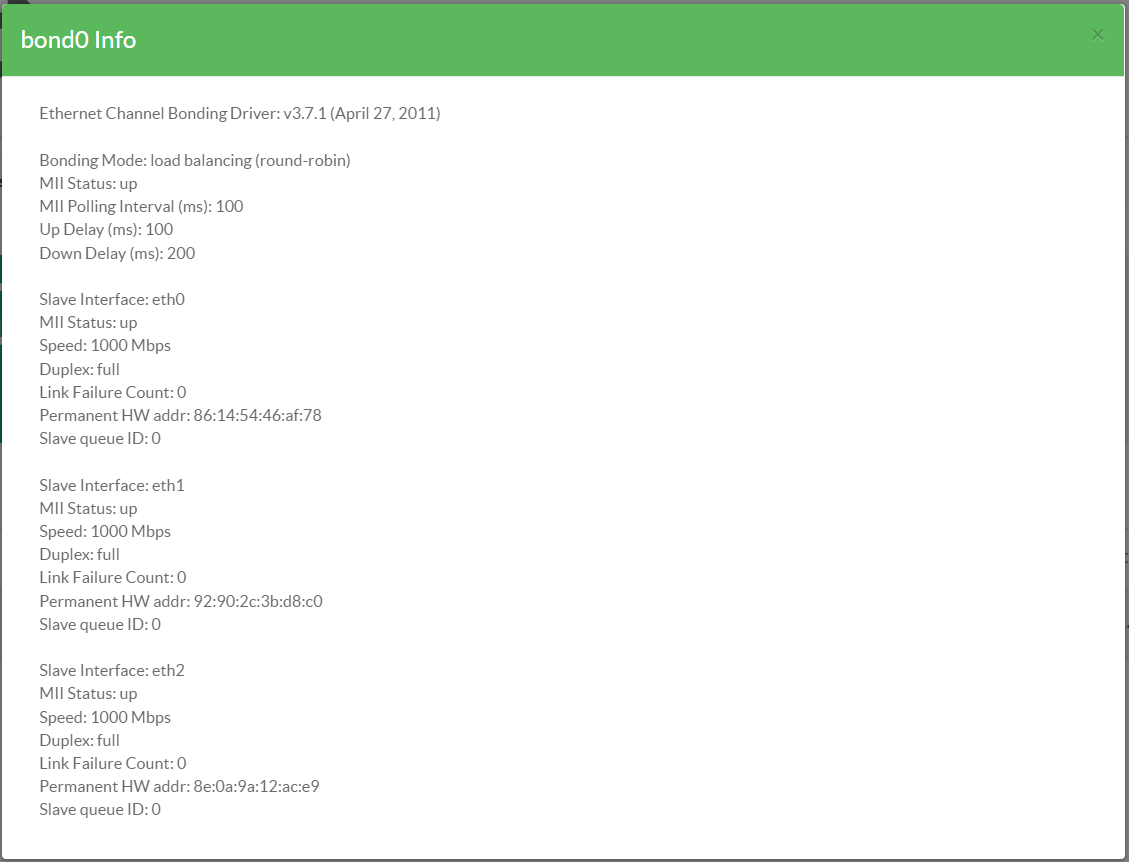1129x862 pixels.
Task: Click MII Status up under eth2
Action: 88,693
